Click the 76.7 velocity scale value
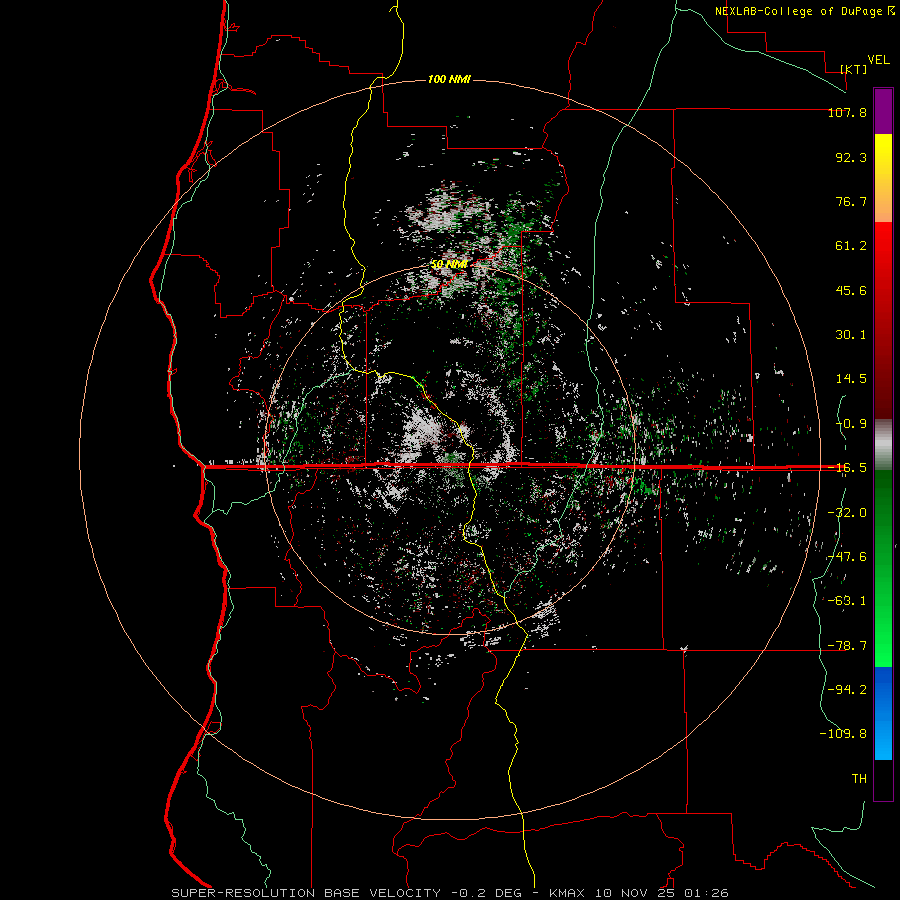Image resolution: width=900 pixels, height=900 pixels. (x=851, y=201)
